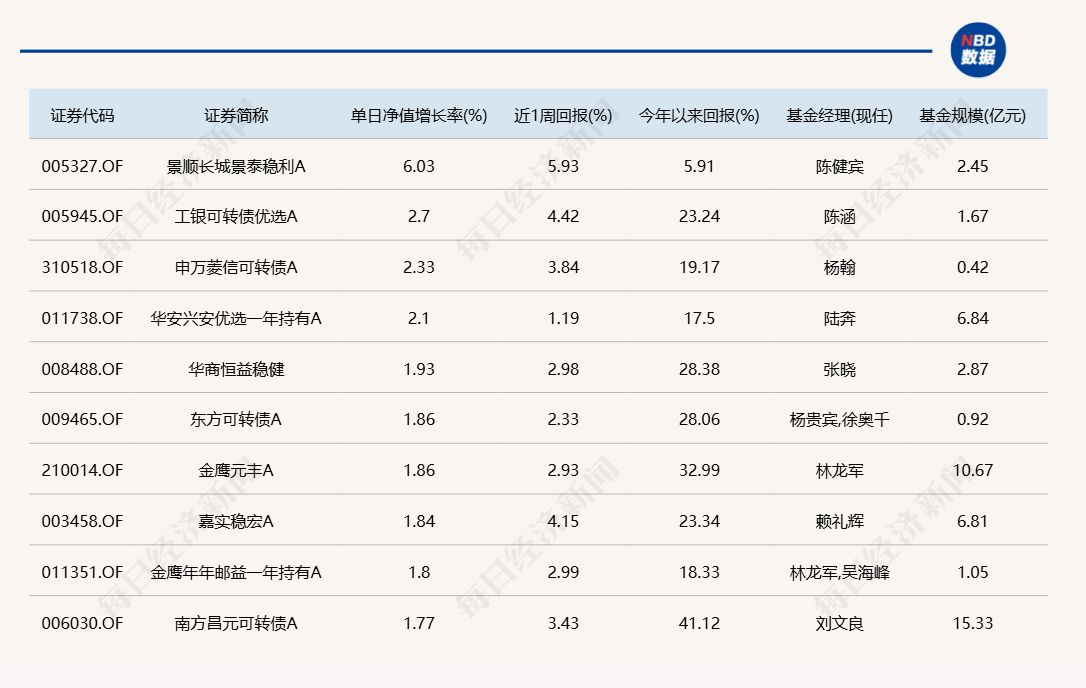Select fund name 东方可转债A
Screen dimensions: 1086x688
tap(235, 419)
